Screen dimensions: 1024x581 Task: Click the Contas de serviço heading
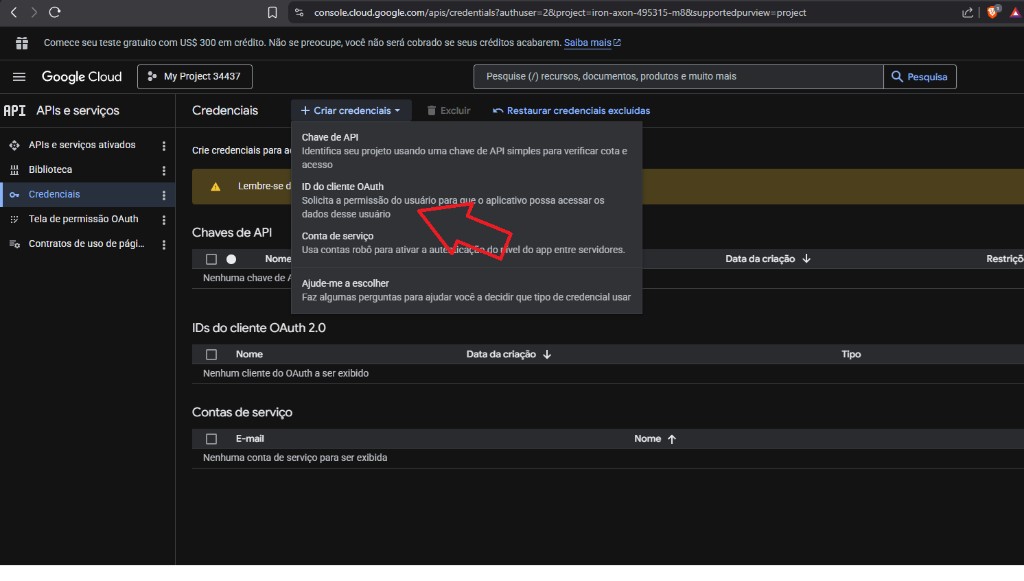point(242,413)
